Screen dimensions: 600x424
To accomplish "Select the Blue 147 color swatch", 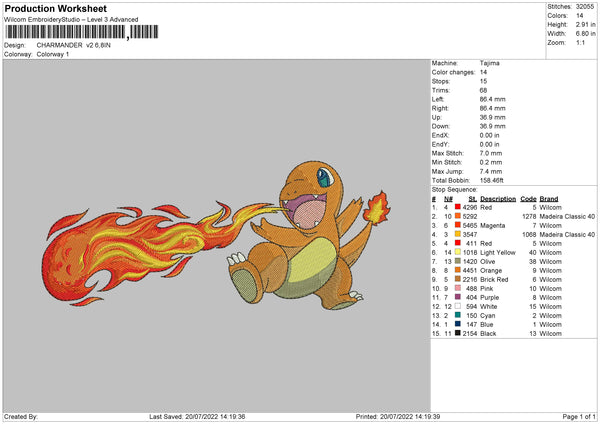I will (458, 324).
